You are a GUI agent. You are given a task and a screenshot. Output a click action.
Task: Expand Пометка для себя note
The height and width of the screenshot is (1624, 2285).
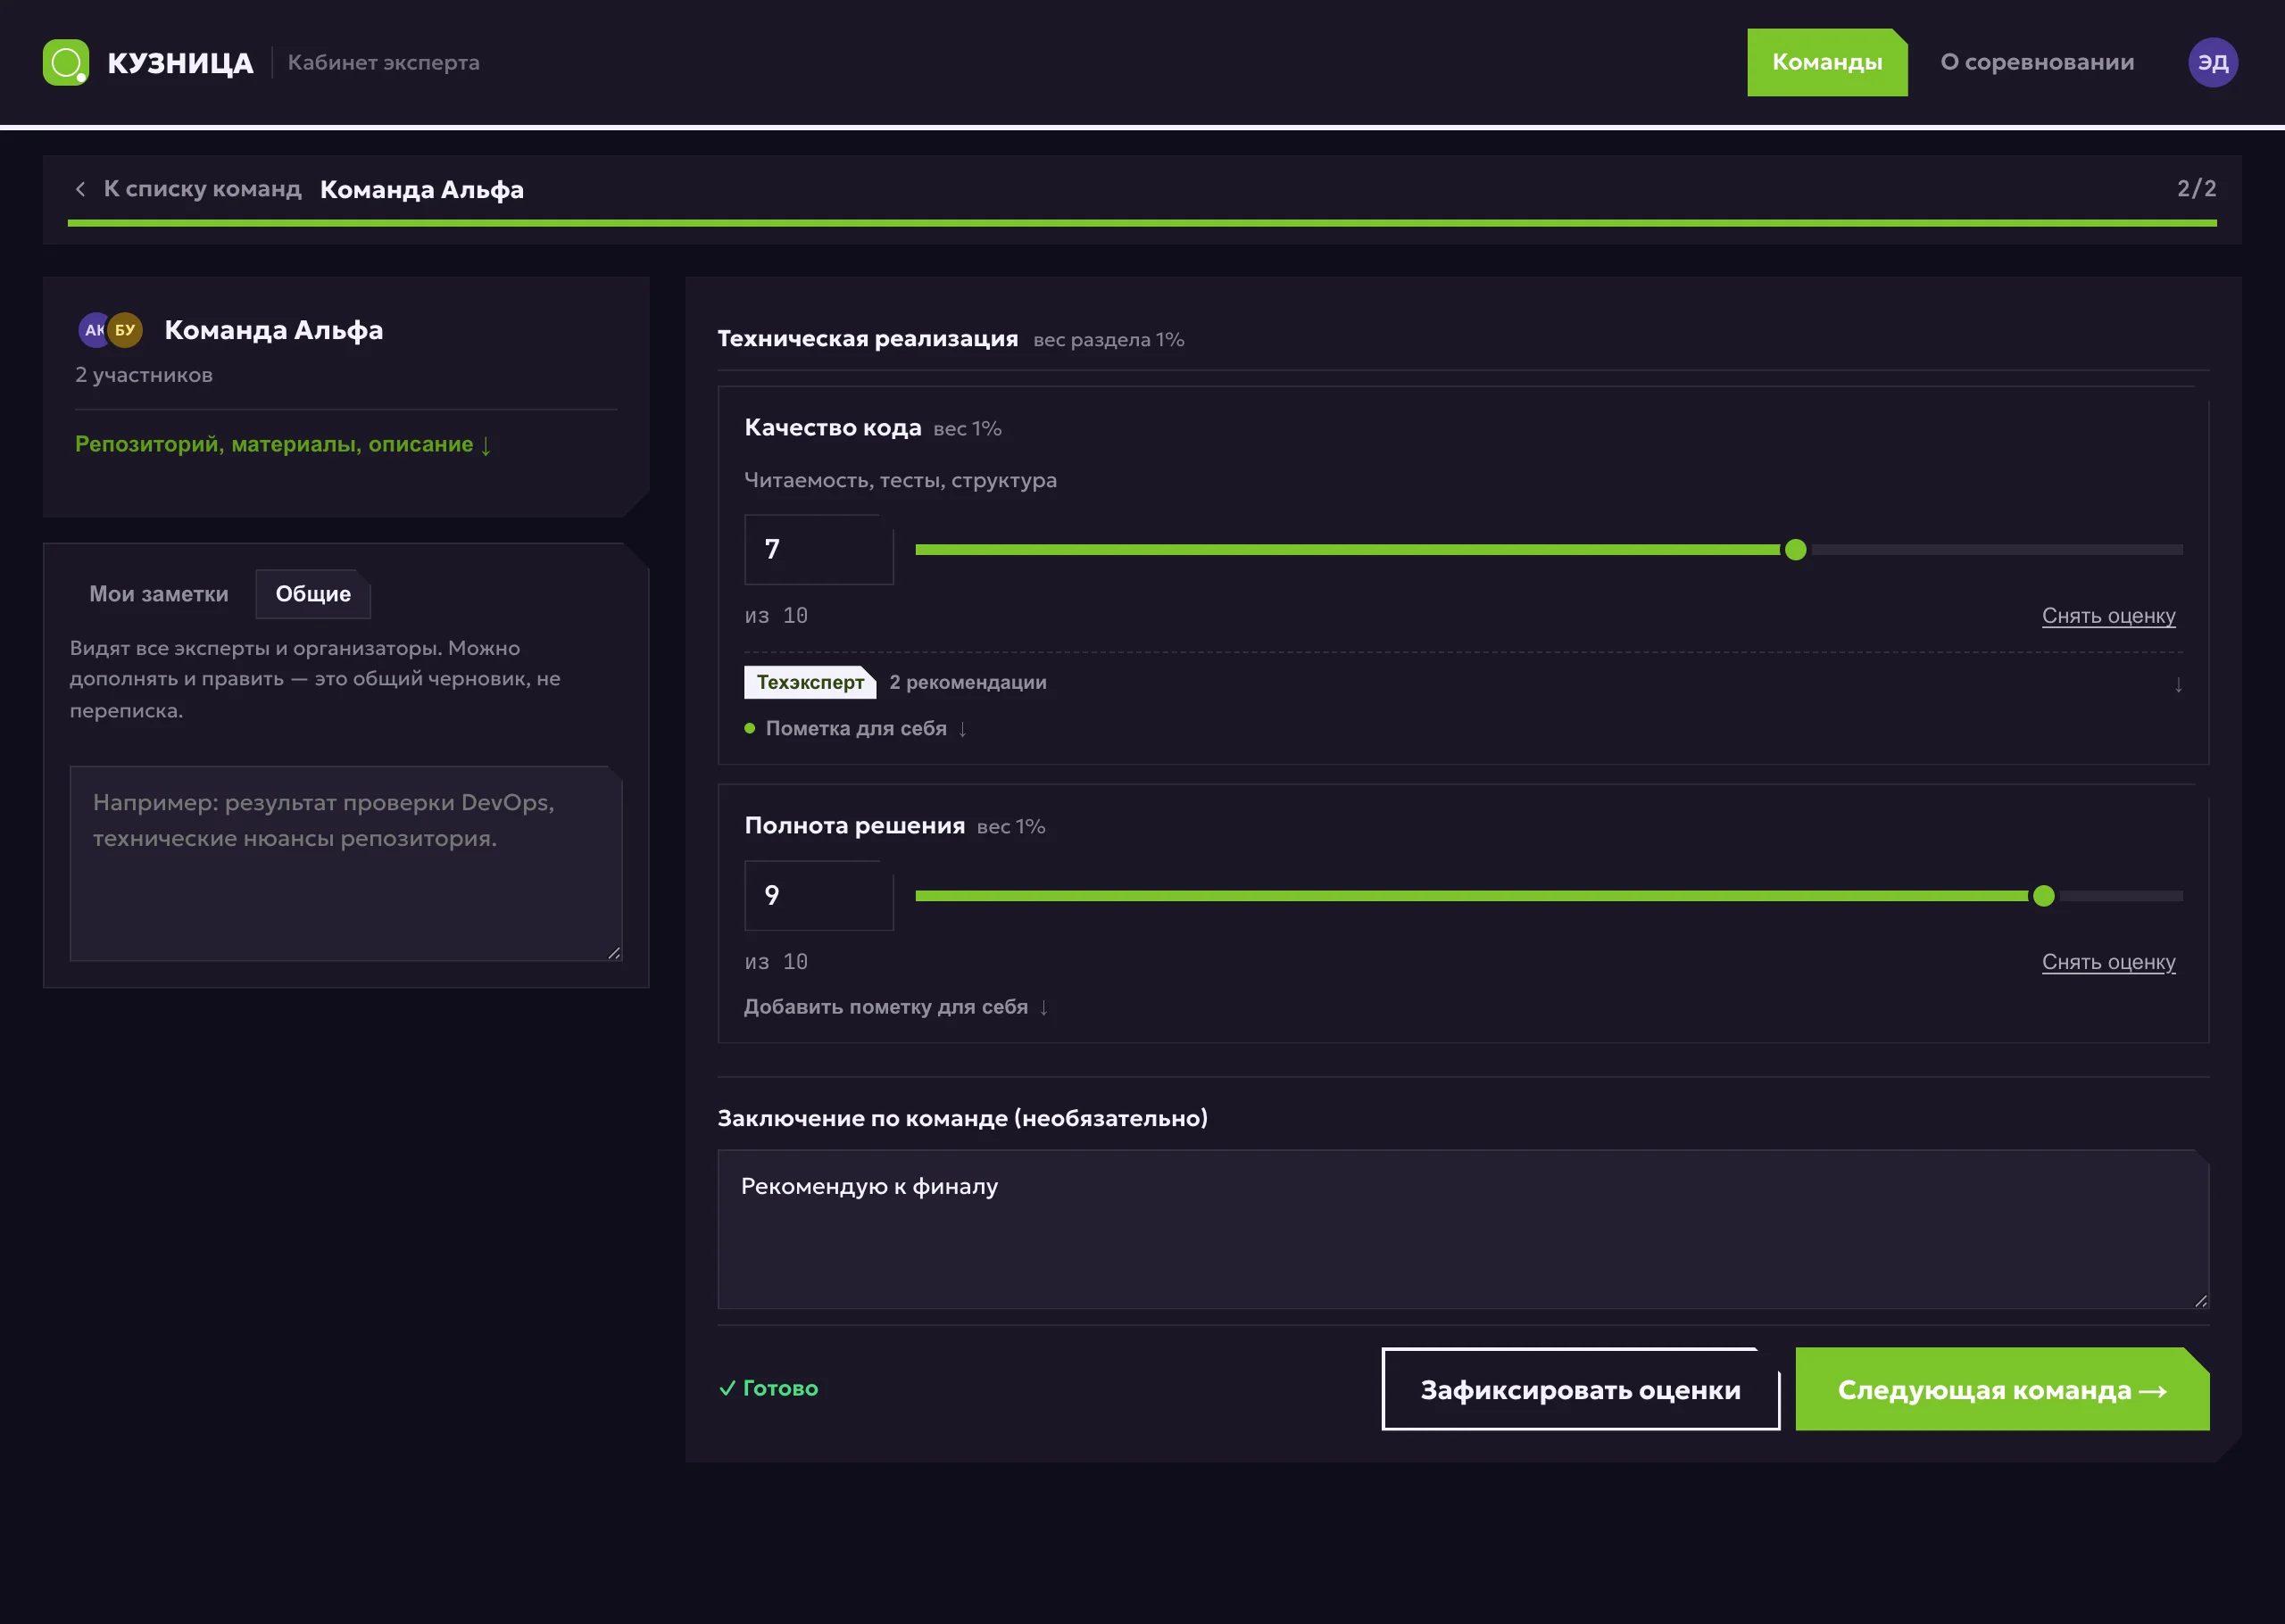[x=856, y=728]
